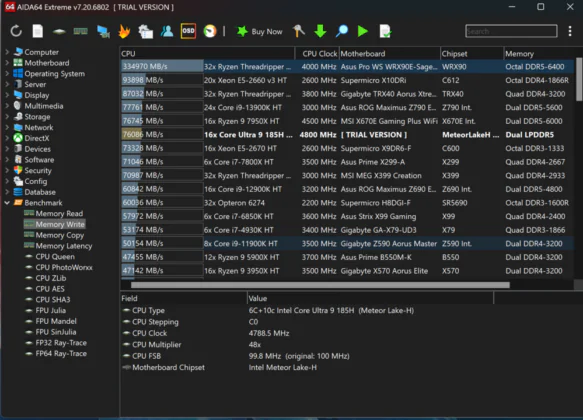The image size is (583, 420).
Task: Open the FPU Mandel benchmark
Action: click(51, 322)
